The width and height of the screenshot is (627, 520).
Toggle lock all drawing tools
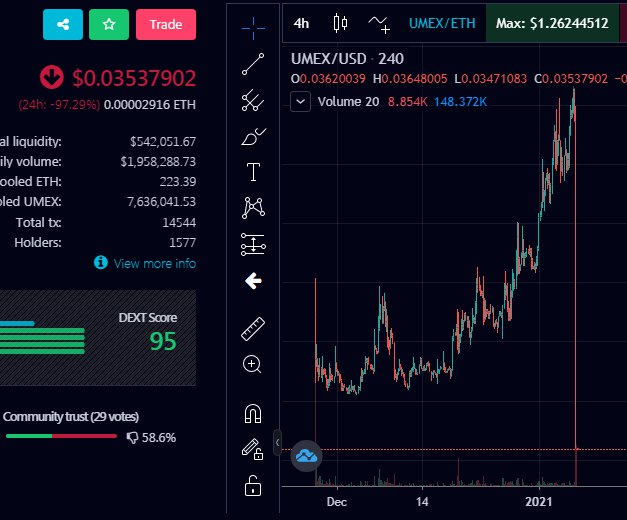pos(253,486)
